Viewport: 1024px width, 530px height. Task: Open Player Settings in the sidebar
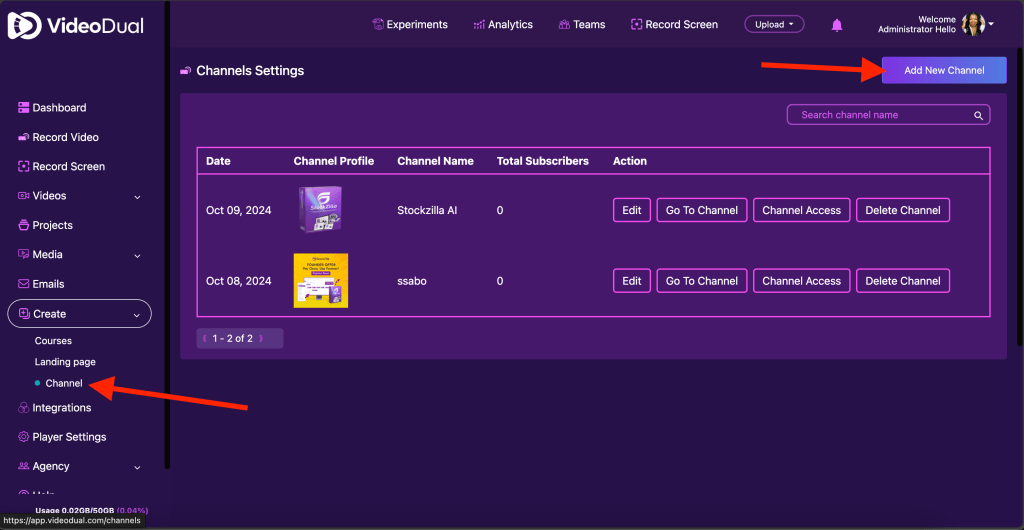[x=69, y=437]
